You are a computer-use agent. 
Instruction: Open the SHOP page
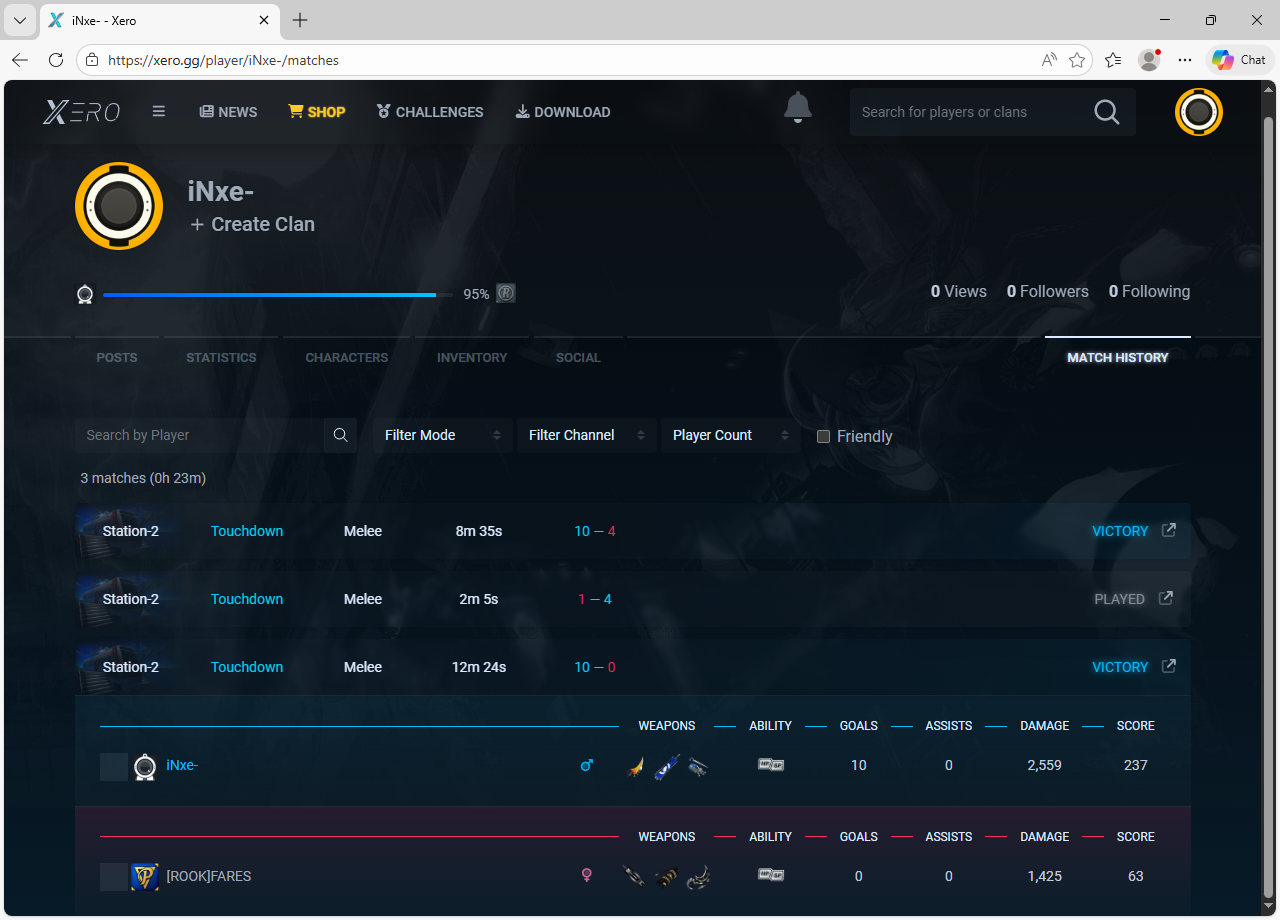click(x=316, y=112)
